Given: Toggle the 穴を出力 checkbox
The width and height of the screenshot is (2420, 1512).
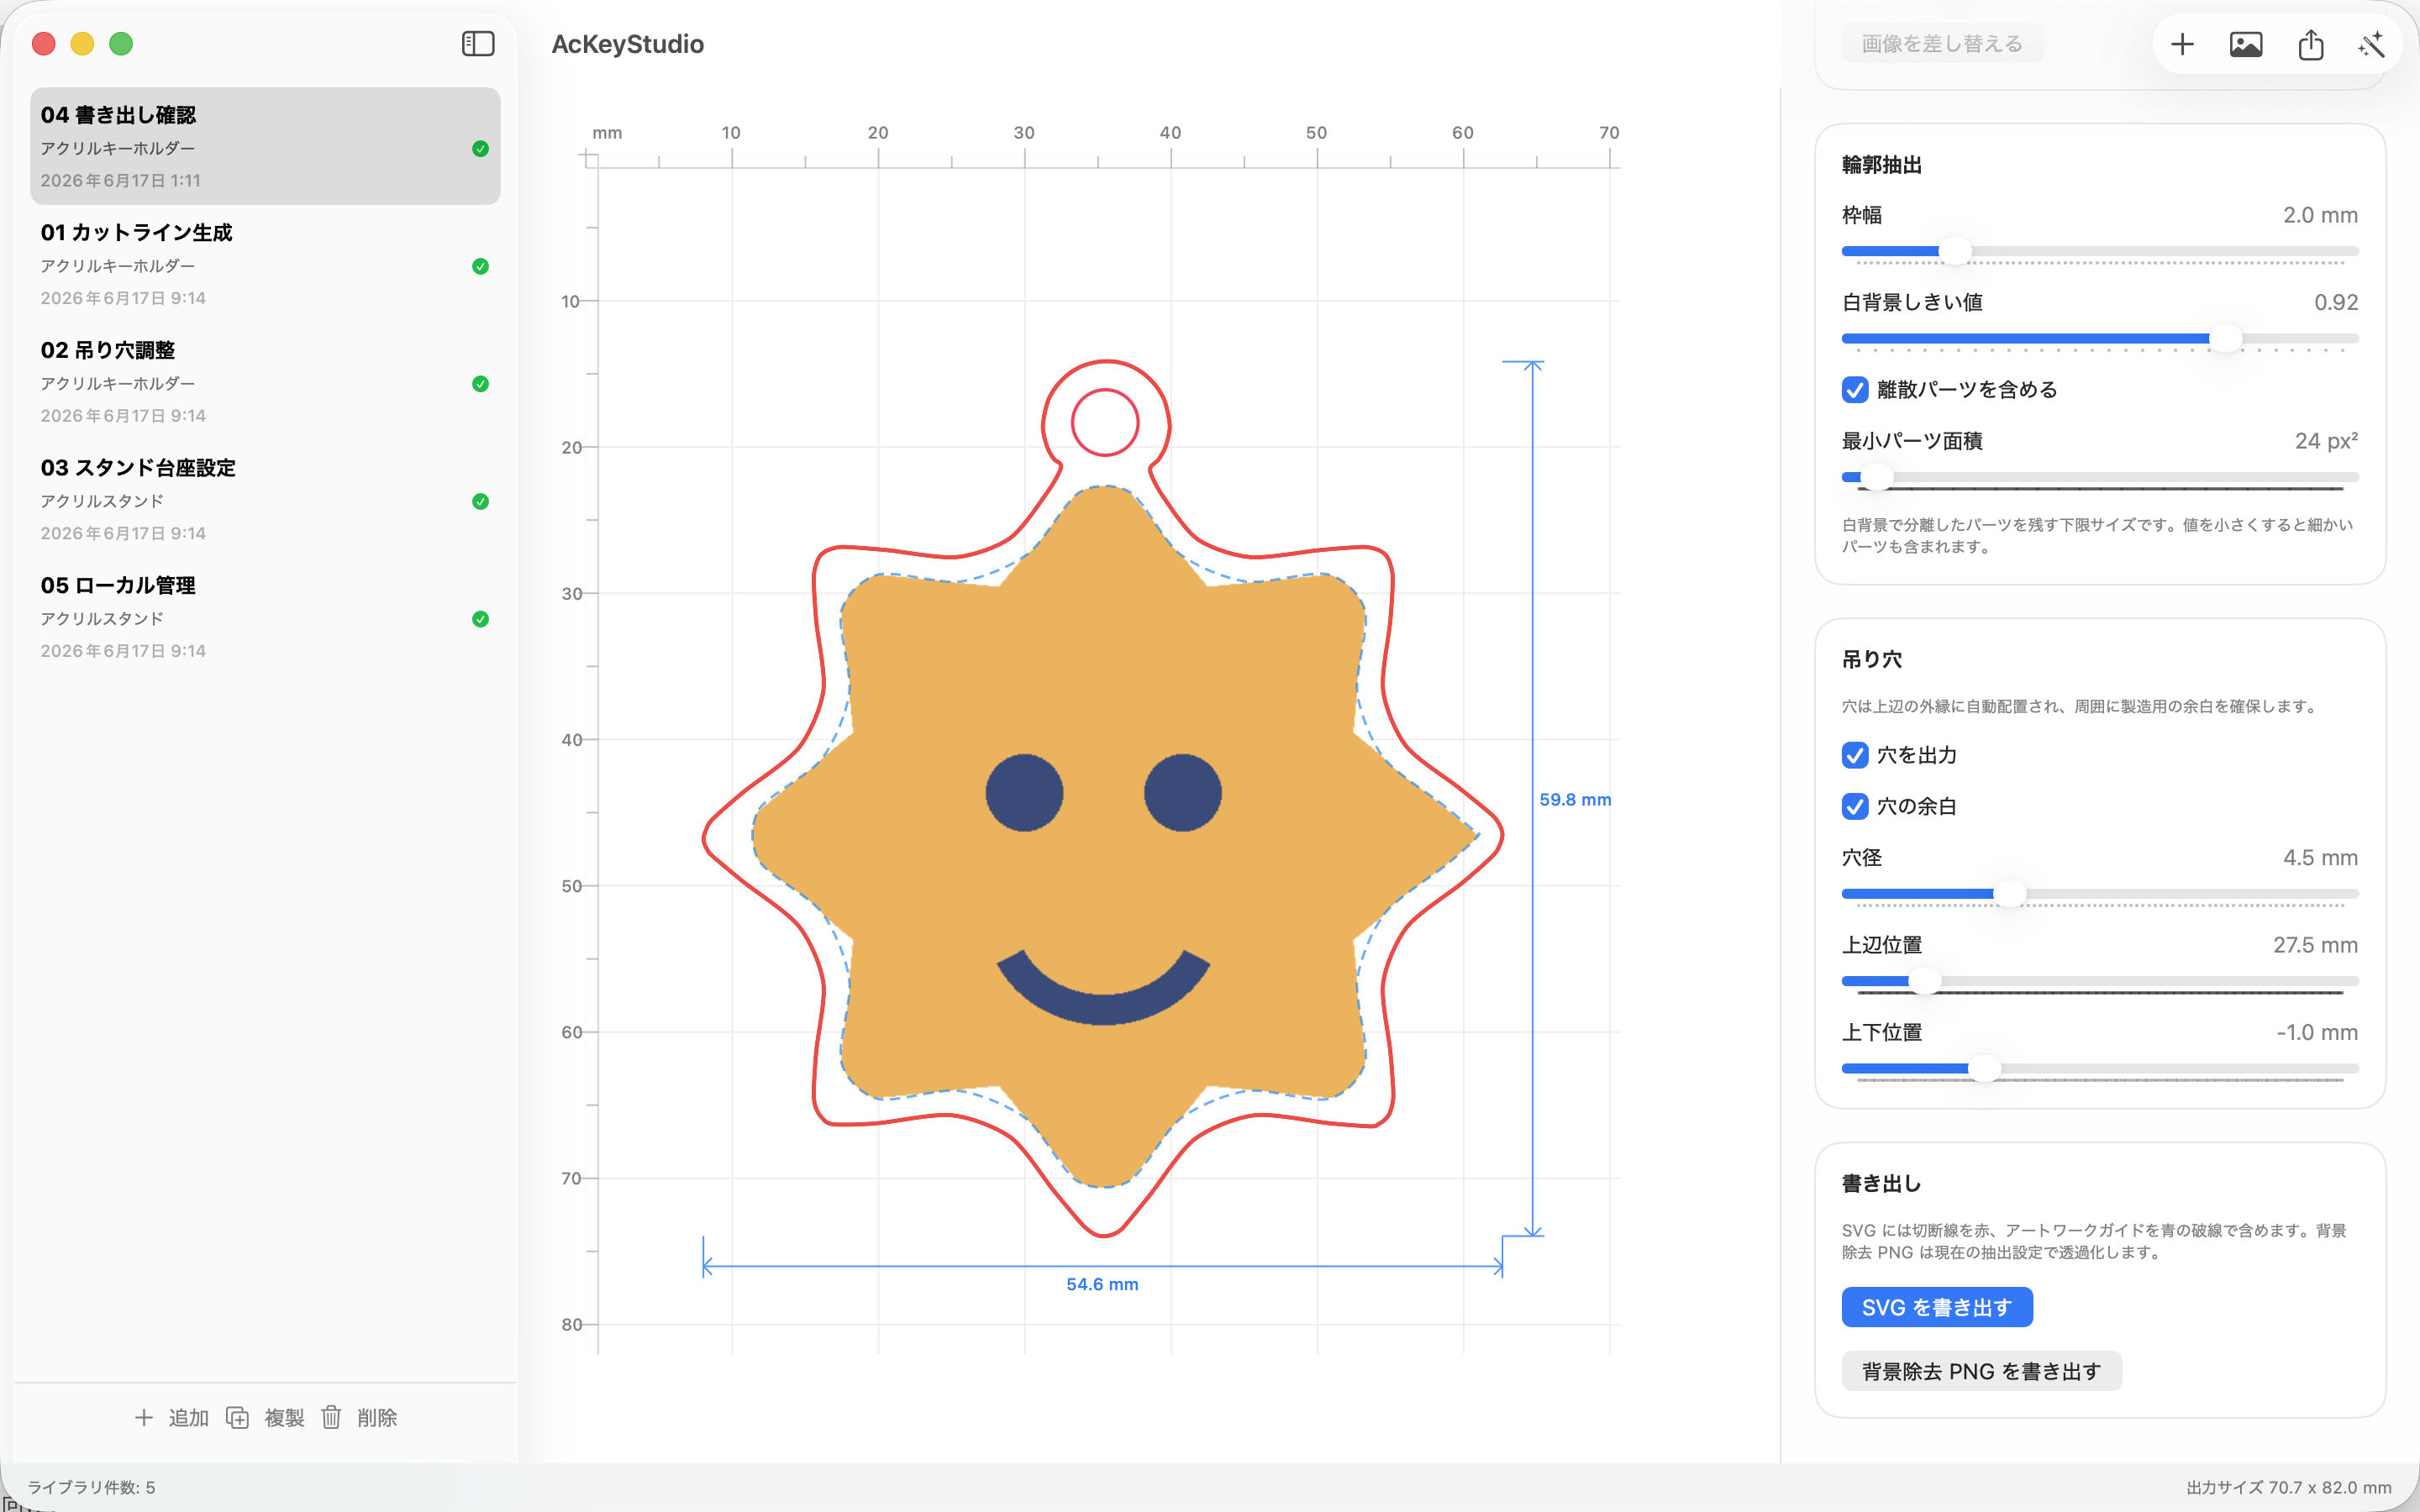Looking at the screenshot, I should point(1855,755).
